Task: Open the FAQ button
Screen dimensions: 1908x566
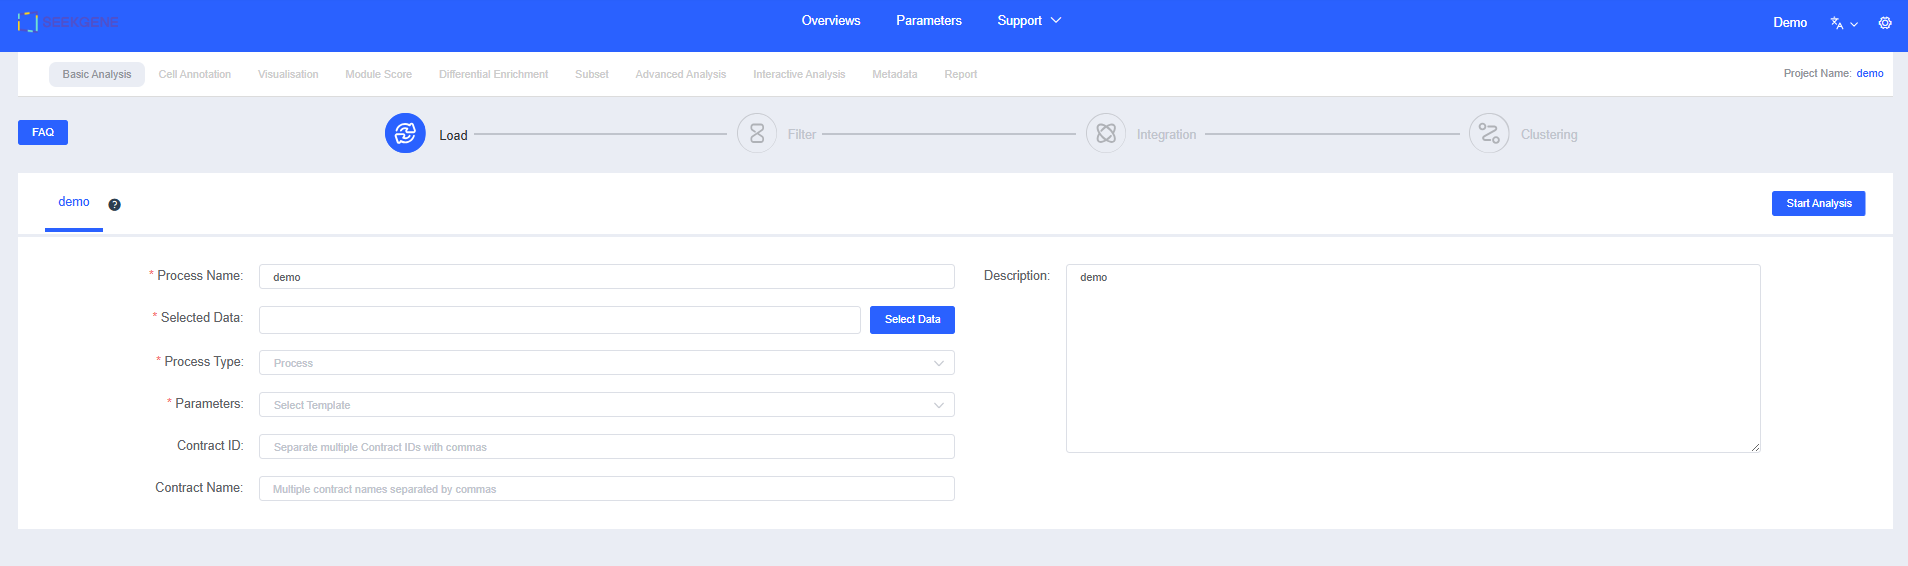Action: [x=43, y=132]
